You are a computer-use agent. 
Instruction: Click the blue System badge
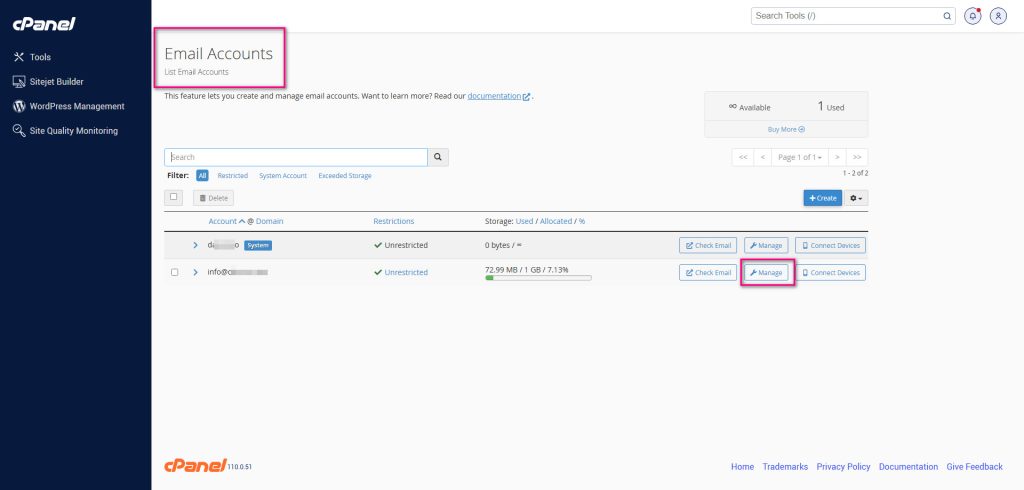tap(258, 246)
